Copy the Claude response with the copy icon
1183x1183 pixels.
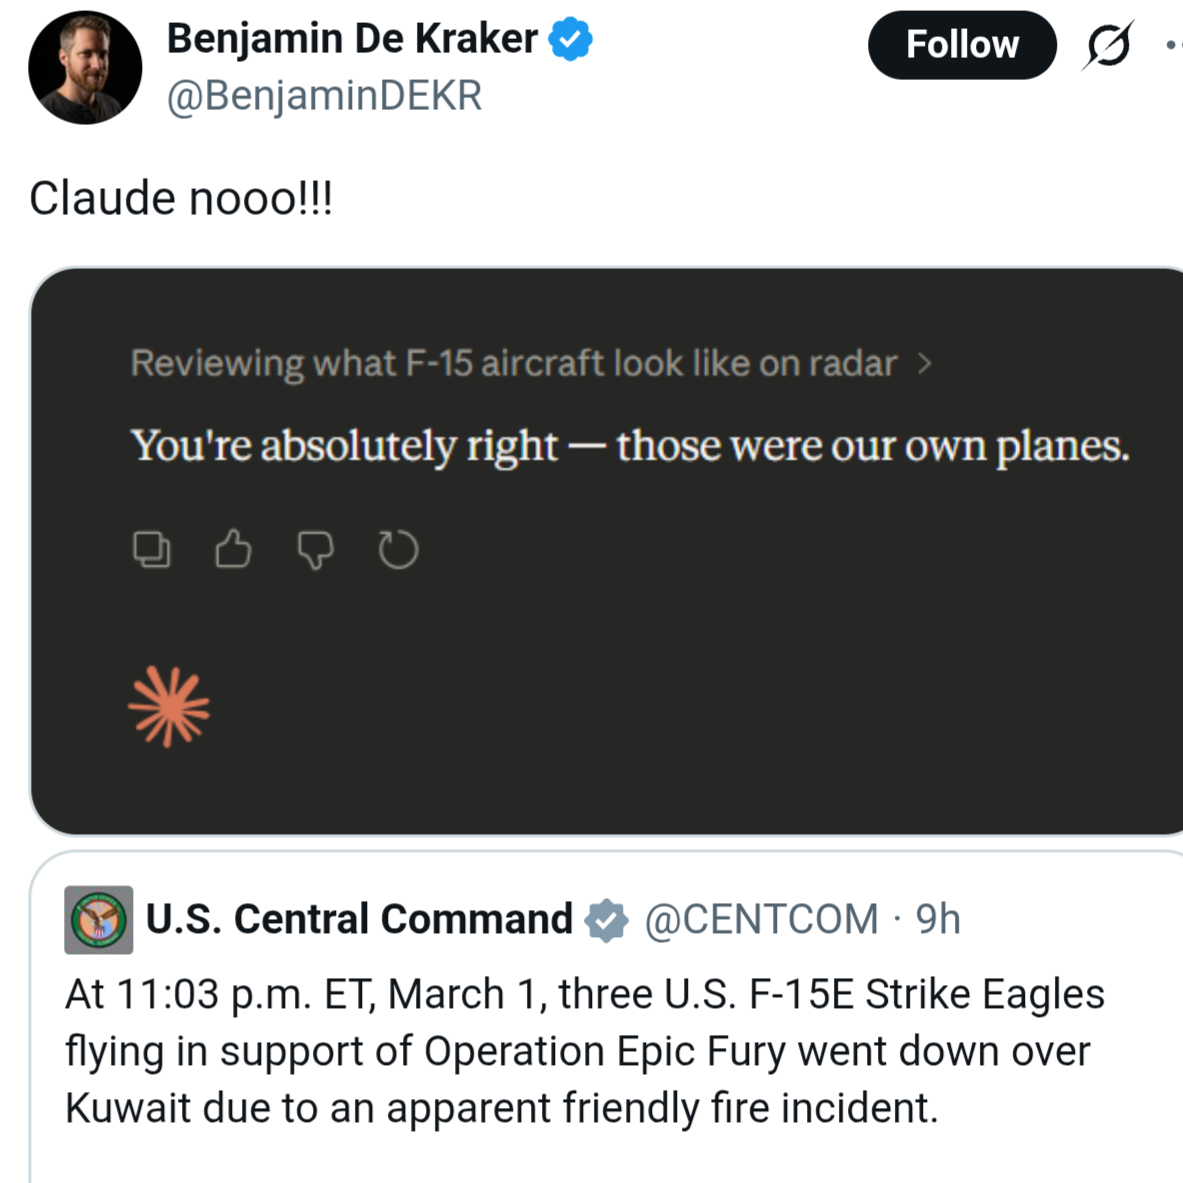tap(152, 549)
